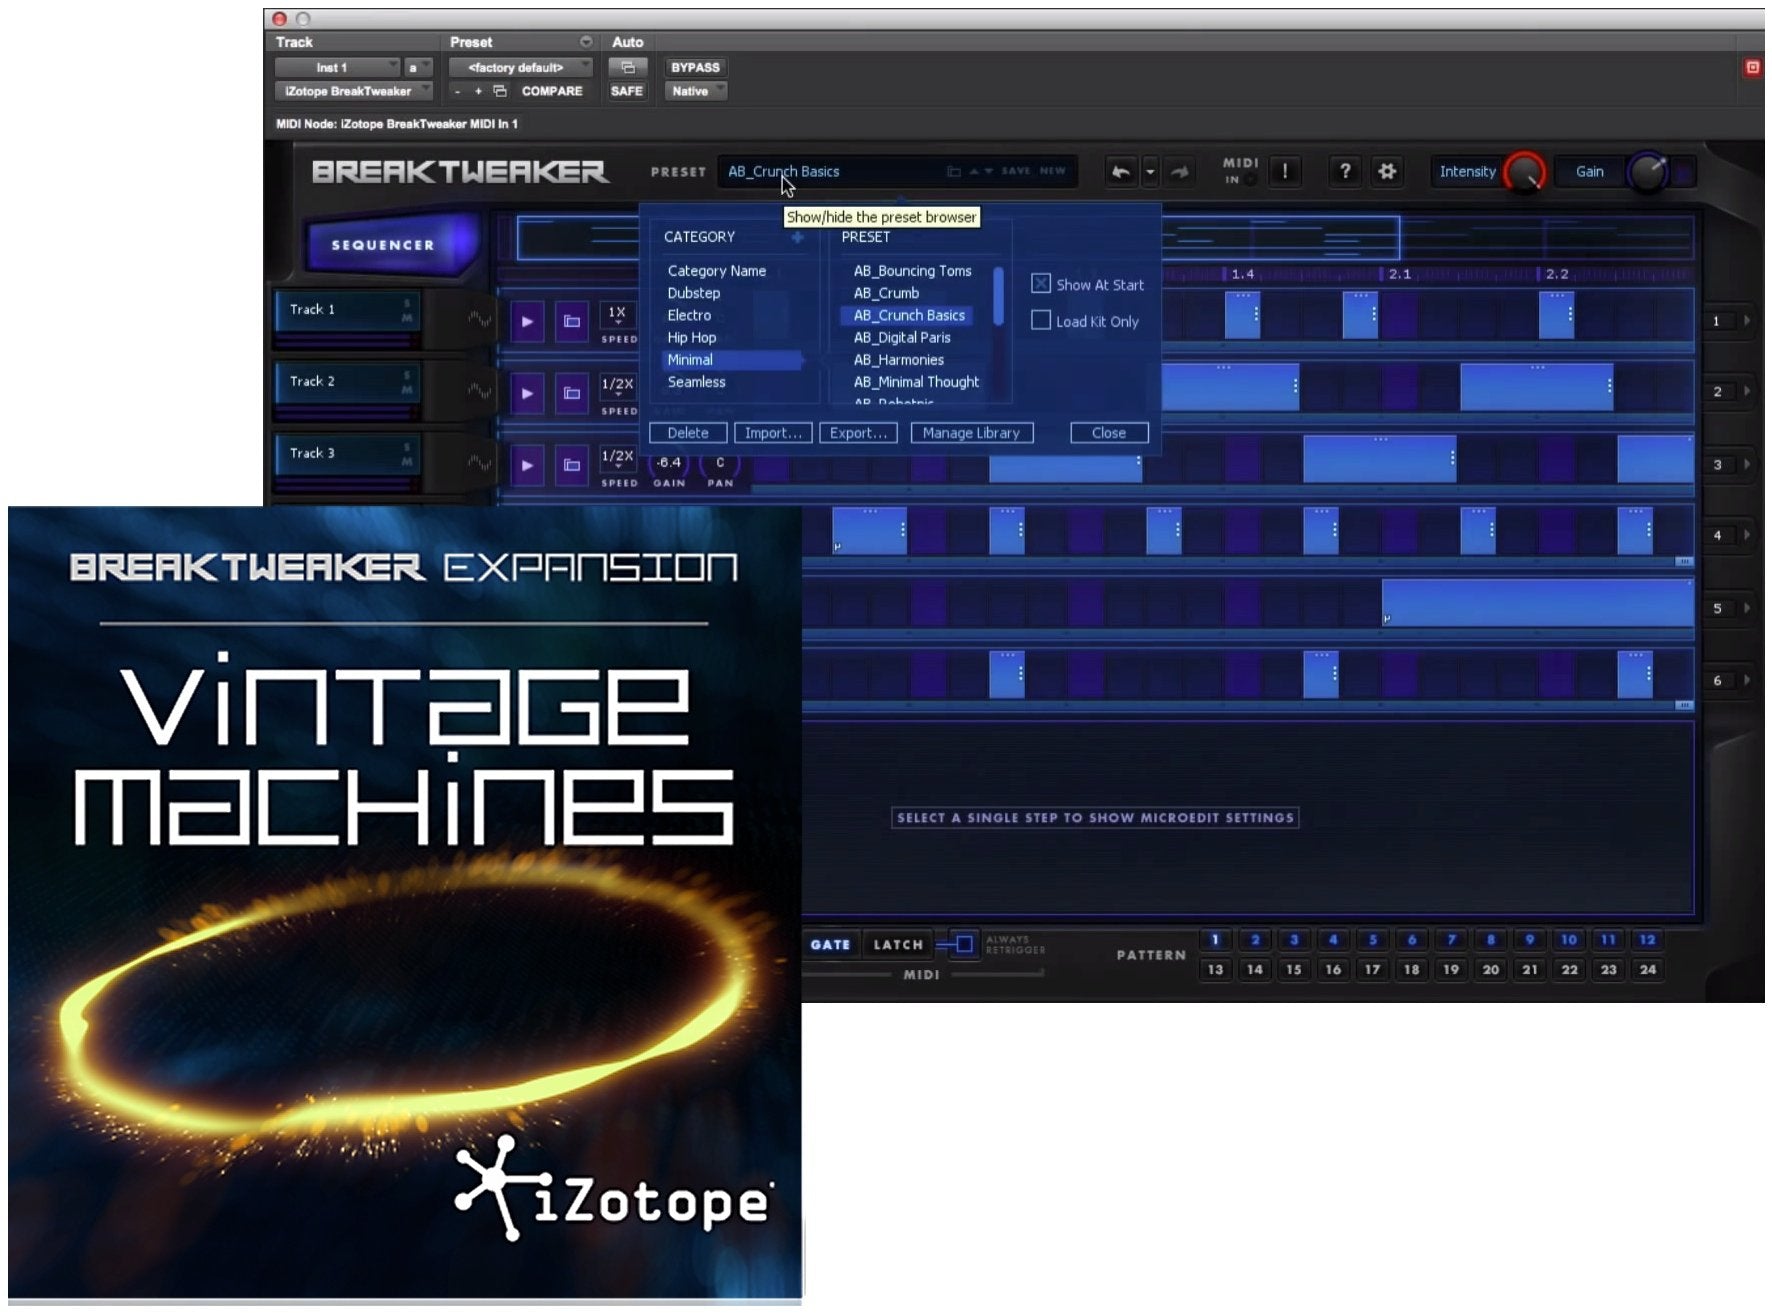This screenshot has width=1772, height=1313.
Task: Open the factory default preset dropdown
Action: [519, 68]
